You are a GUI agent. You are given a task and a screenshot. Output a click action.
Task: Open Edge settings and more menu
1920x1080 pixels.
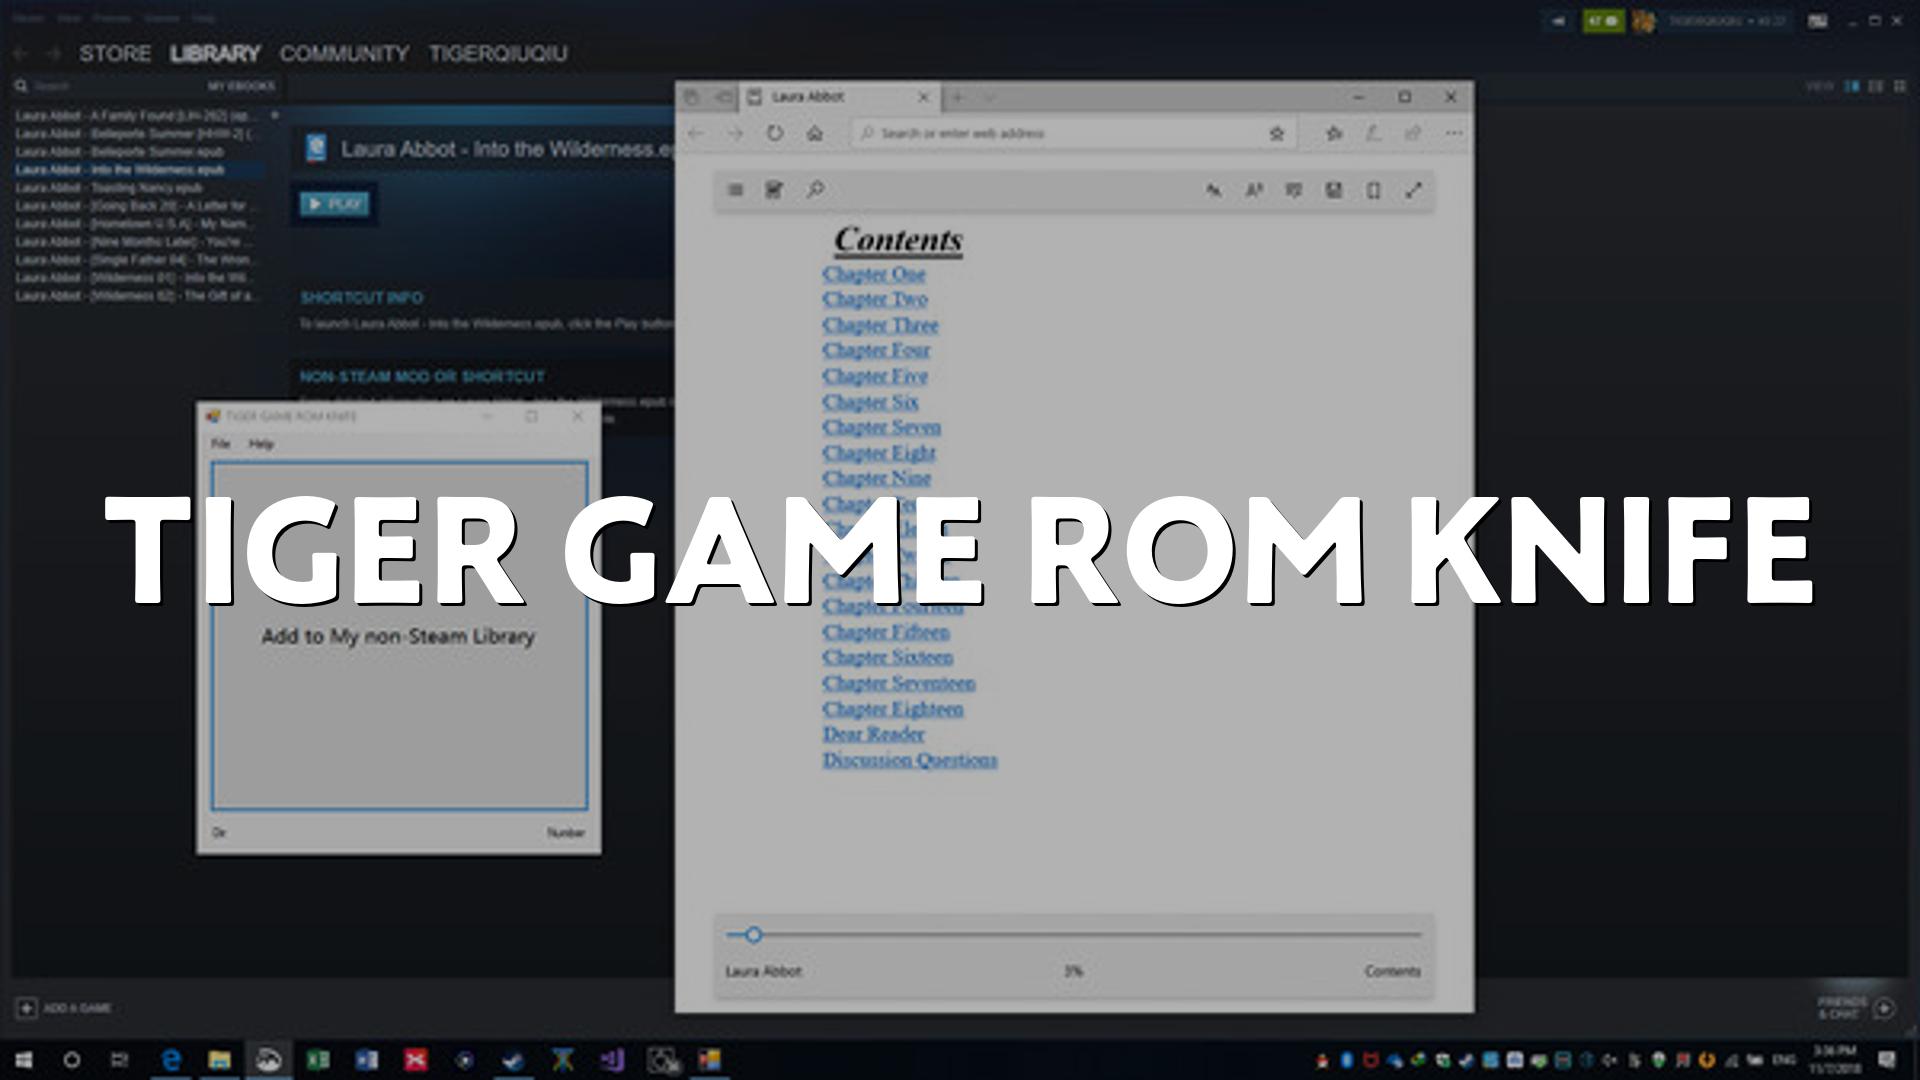[x=1453, y=133]
